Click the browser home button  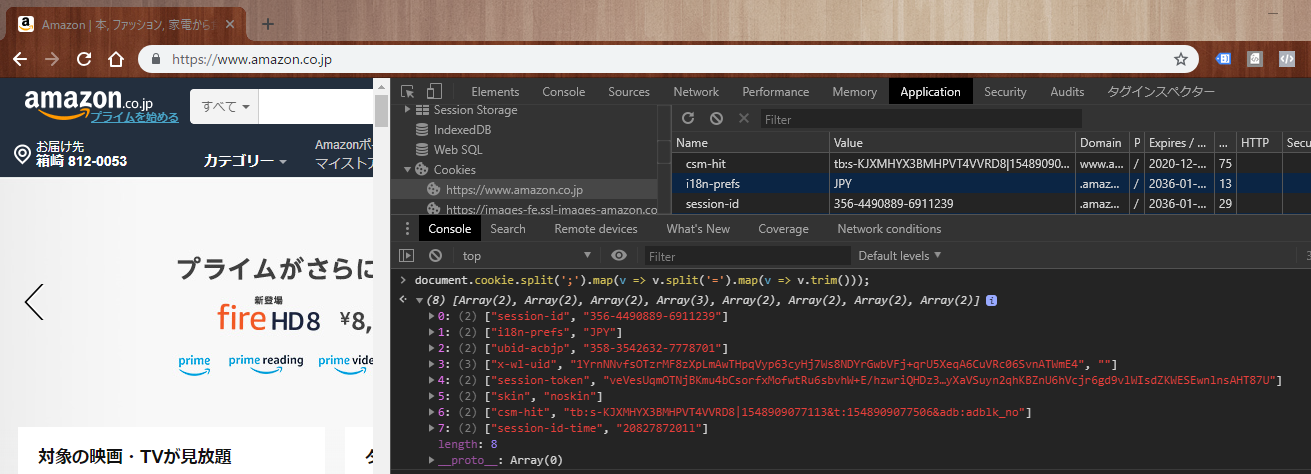[x=115, y=59]
